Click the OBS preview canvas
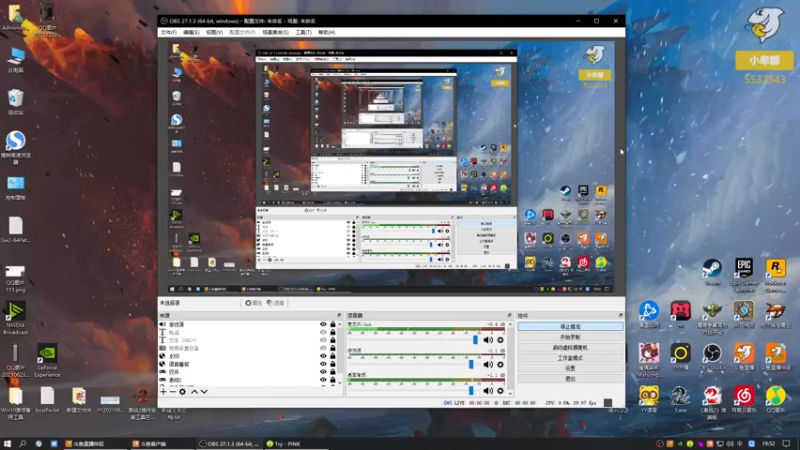The image size is (800, 450). coord(391,167)
